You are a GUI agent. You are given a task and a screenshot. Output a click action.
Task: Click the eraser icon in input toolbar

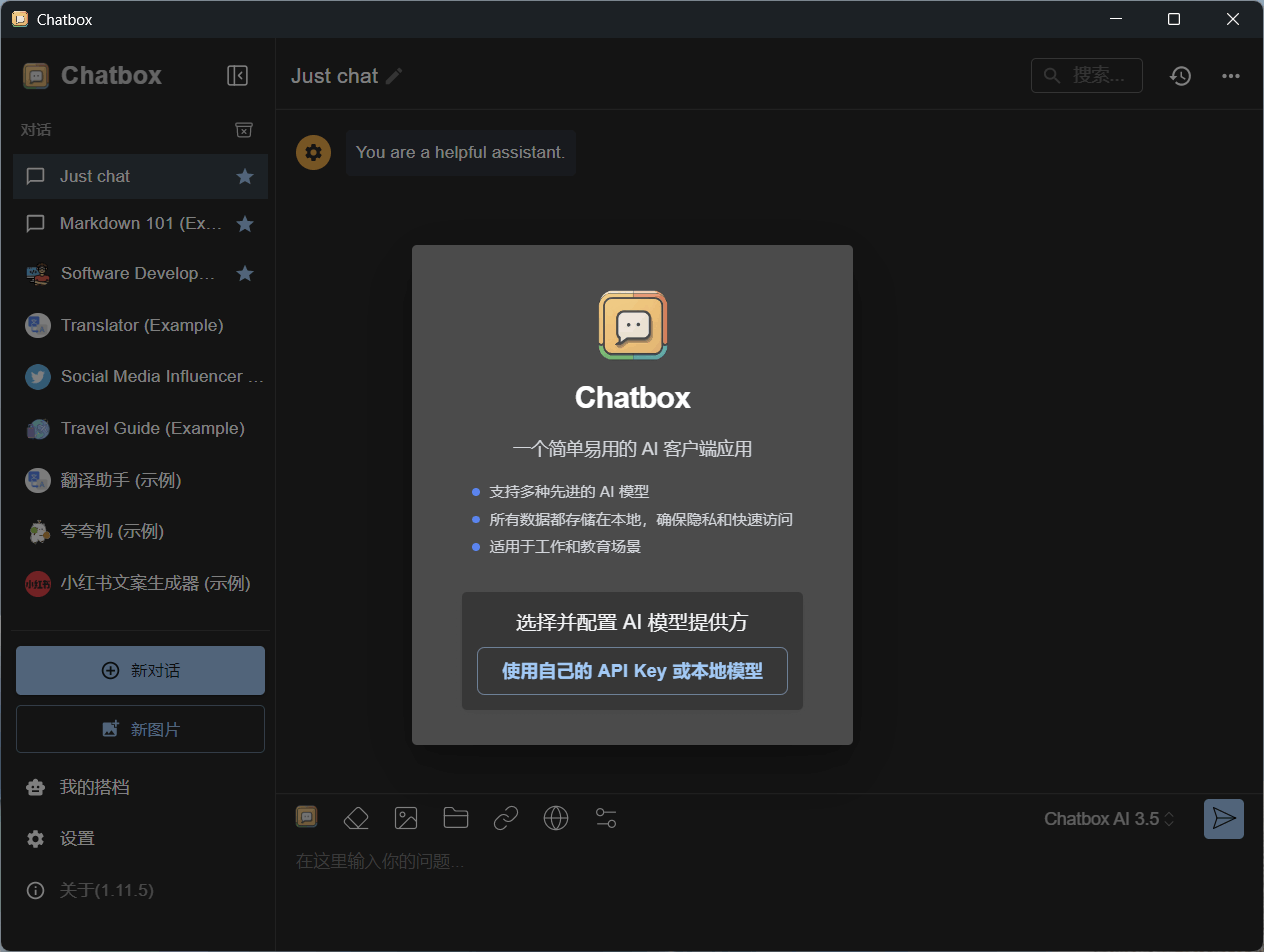[356, 818]
